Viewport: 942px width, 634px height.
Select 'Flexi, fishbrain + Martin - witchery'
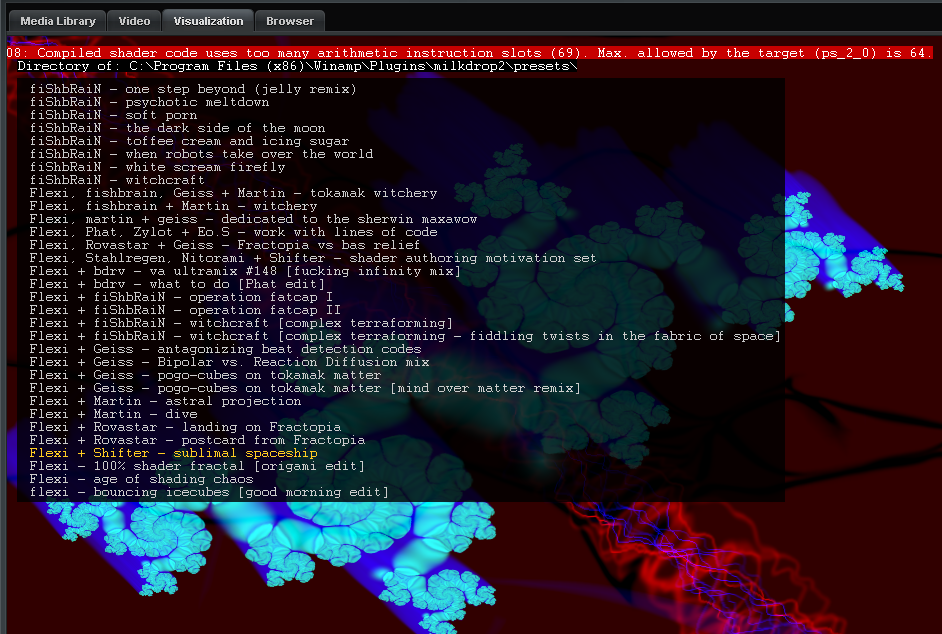click(x=173, y=206)
